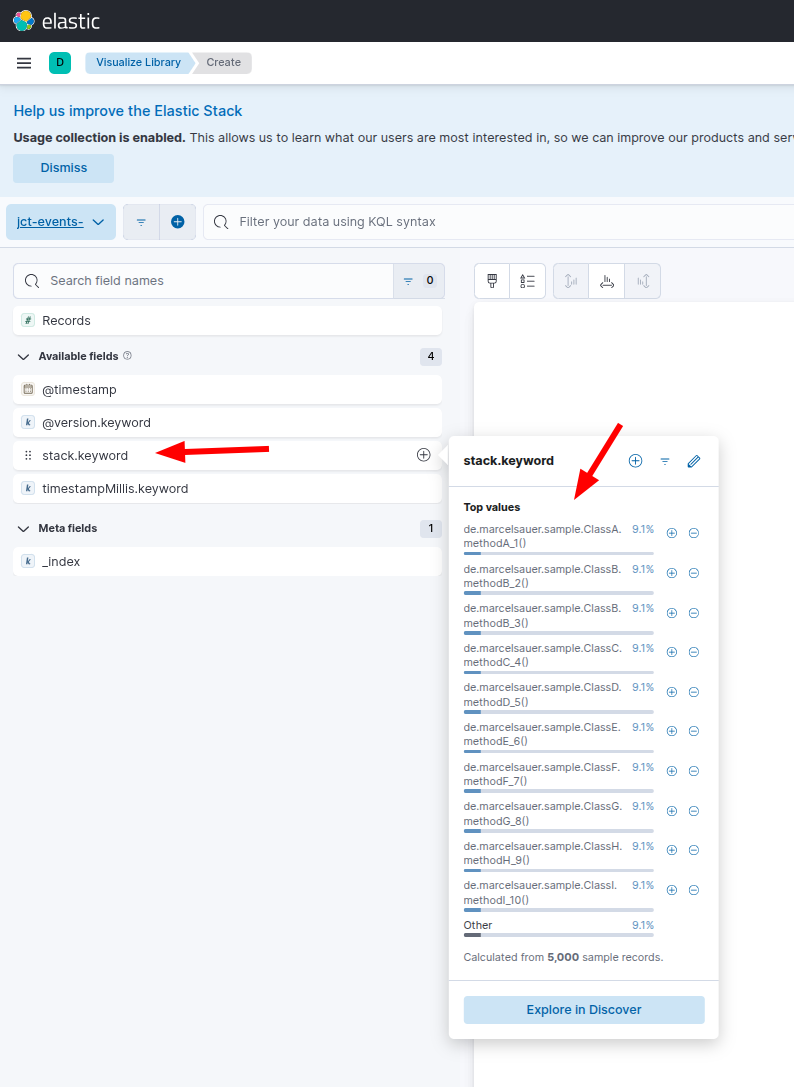The width and height of the screenshot is (794, 1087).
Task: Open the Help us improve the Elastic Stack link
Action: pos(128,111)
